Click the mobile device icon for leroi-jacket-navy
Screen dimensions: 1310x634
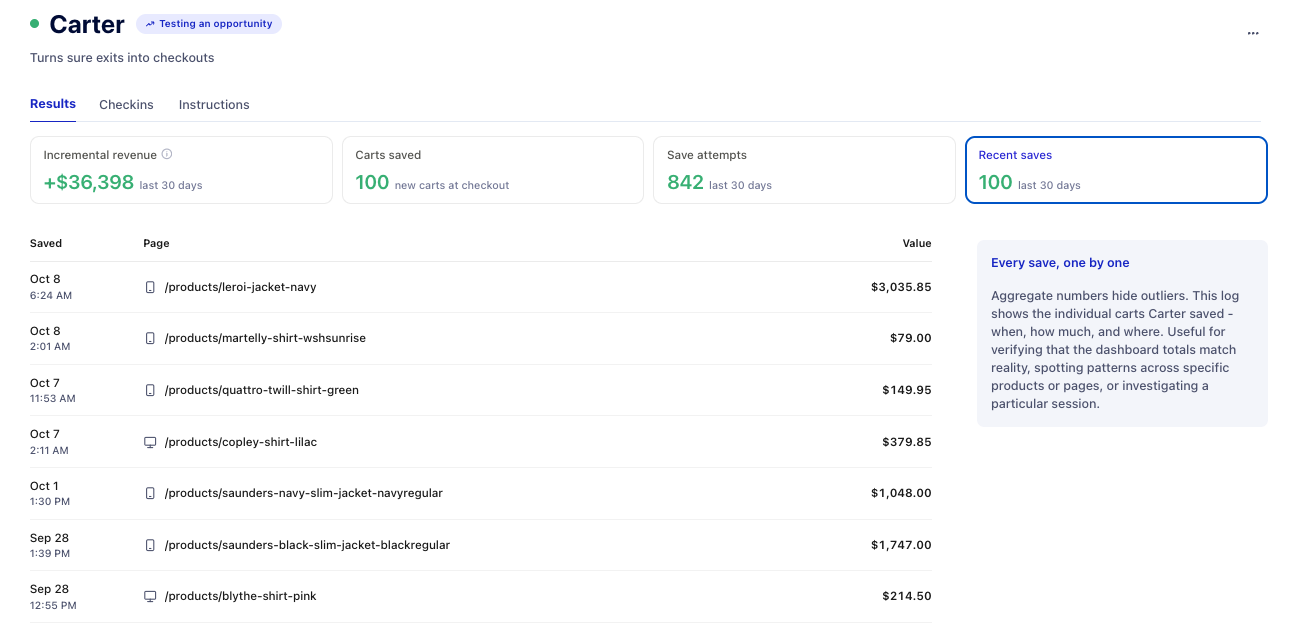[150, 287]
